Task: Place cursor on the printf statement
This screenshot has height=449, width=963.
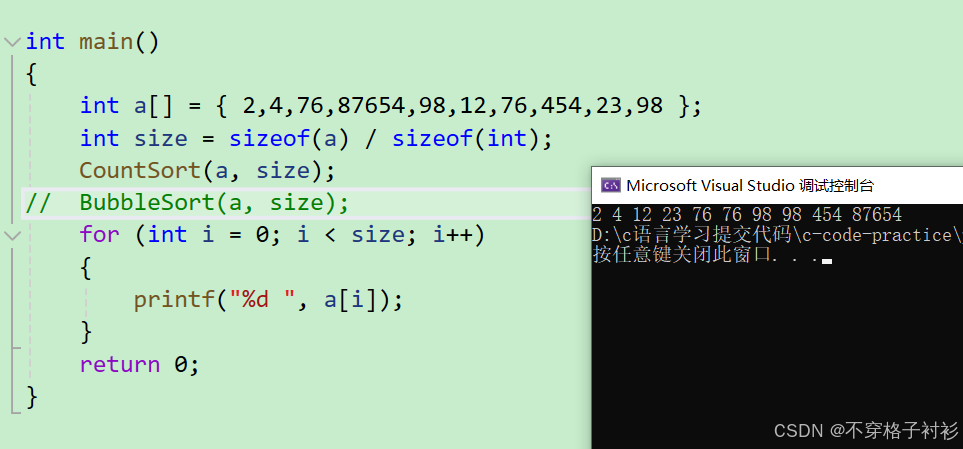Action: (x=268, y=300)
